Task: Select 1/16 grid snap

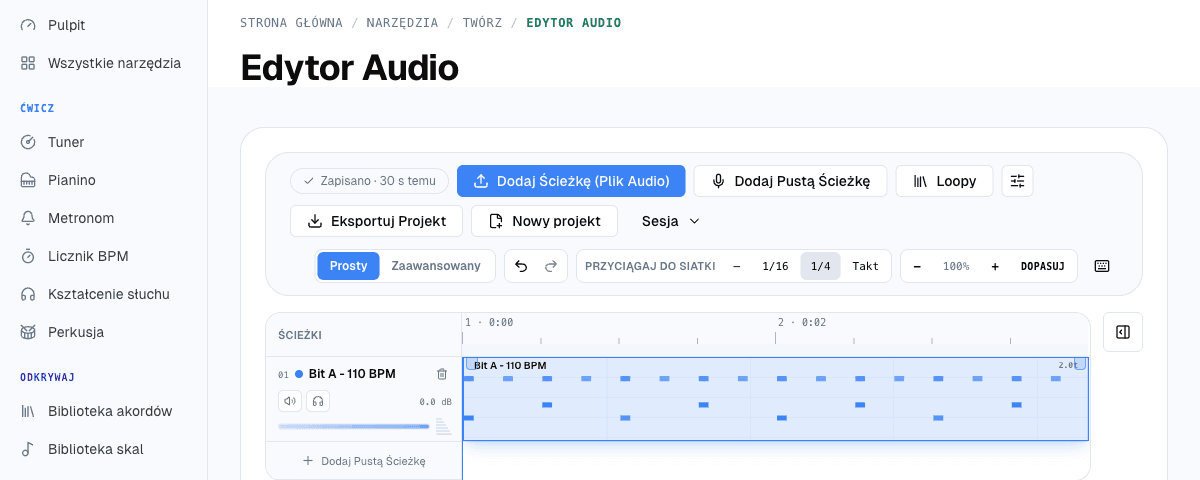Action: pos(775,266)
